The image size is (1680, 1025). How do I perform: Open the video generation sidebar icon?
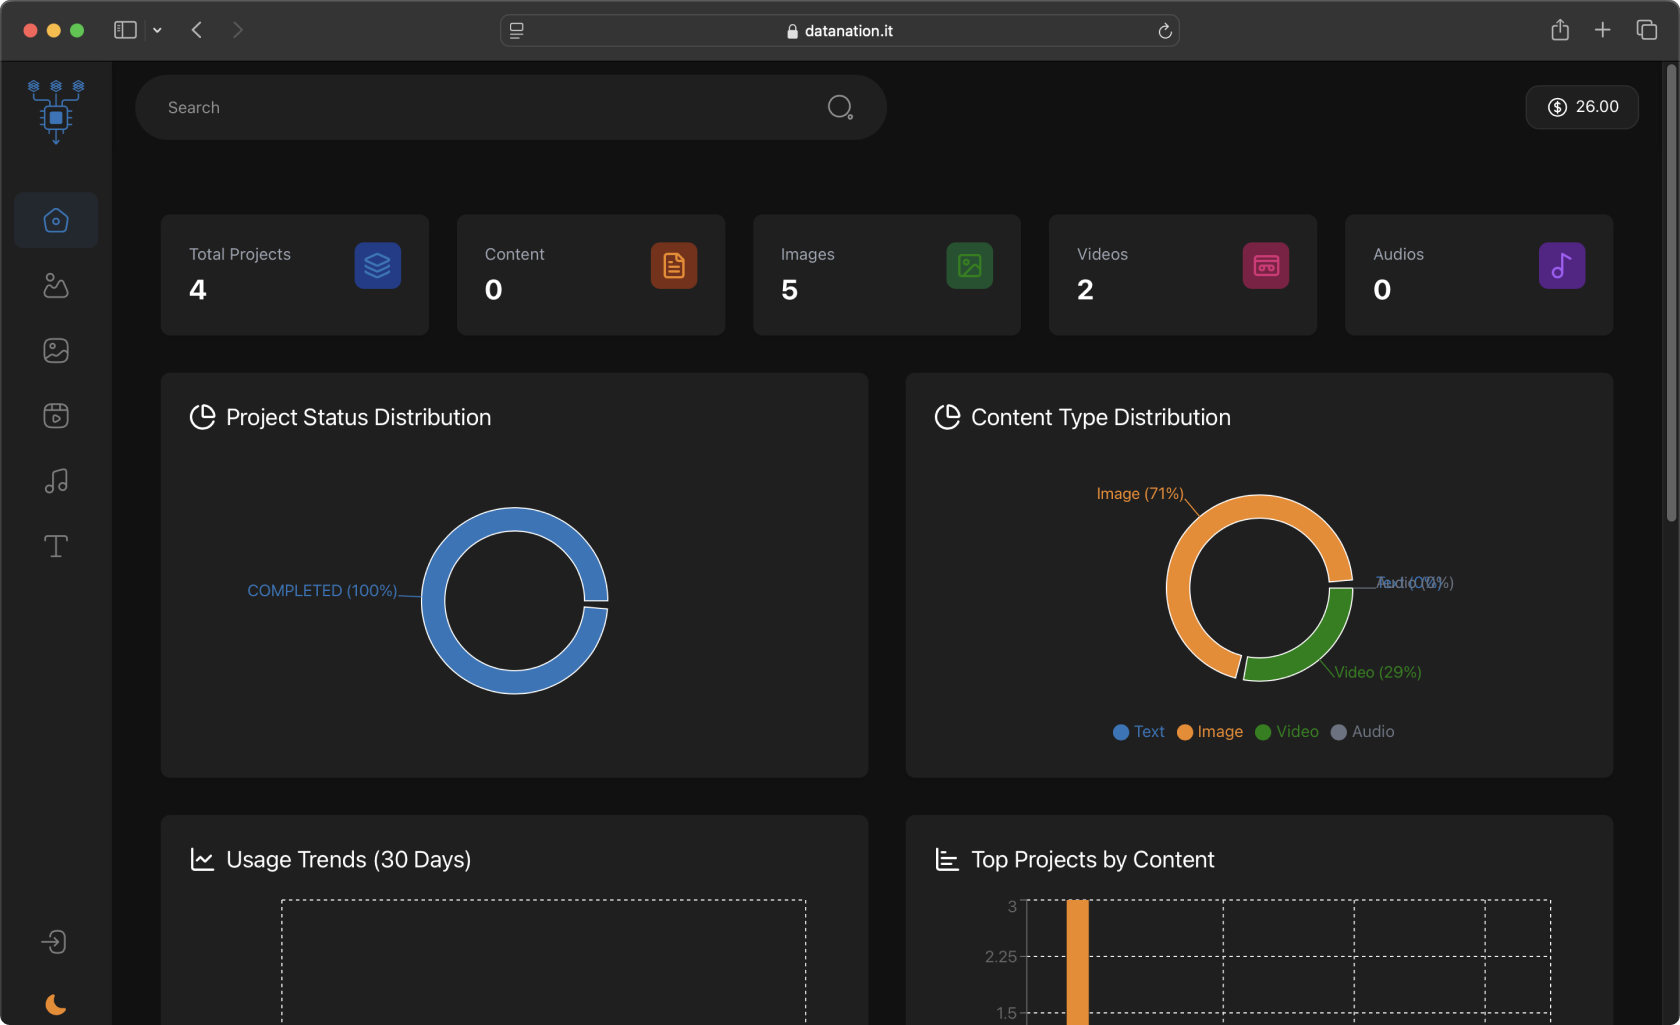tap(56, 416)
